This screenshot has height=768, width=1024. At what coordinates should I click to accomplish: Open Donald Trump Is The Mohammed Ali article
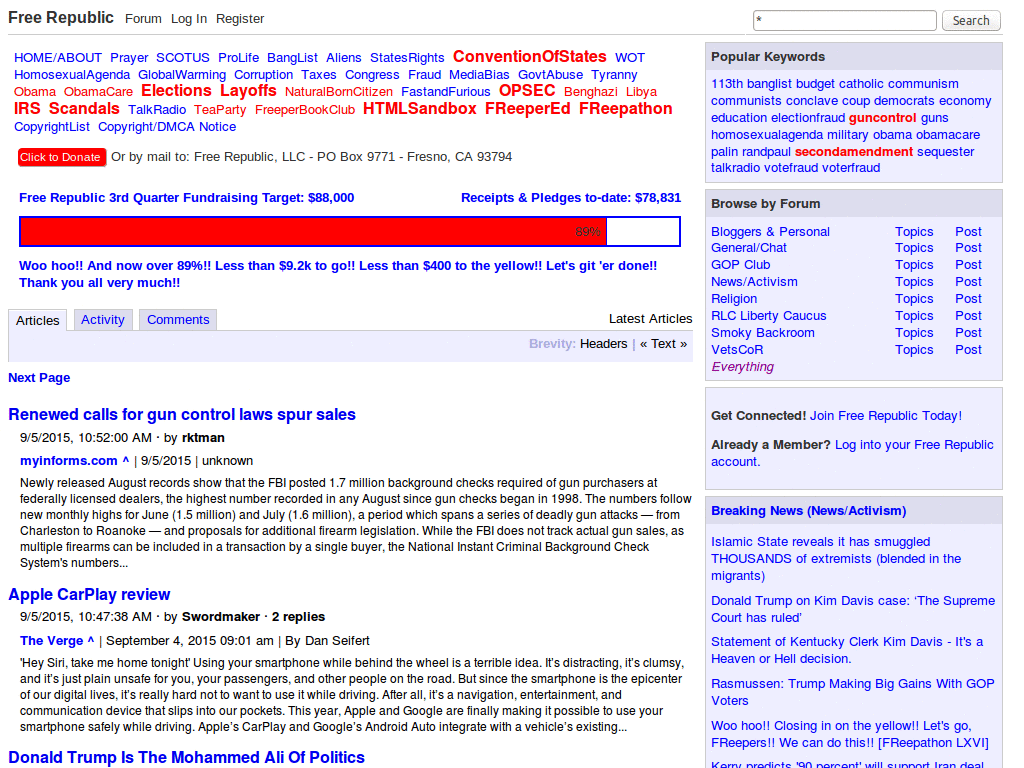pyautogui.click(x=186, y=757)
